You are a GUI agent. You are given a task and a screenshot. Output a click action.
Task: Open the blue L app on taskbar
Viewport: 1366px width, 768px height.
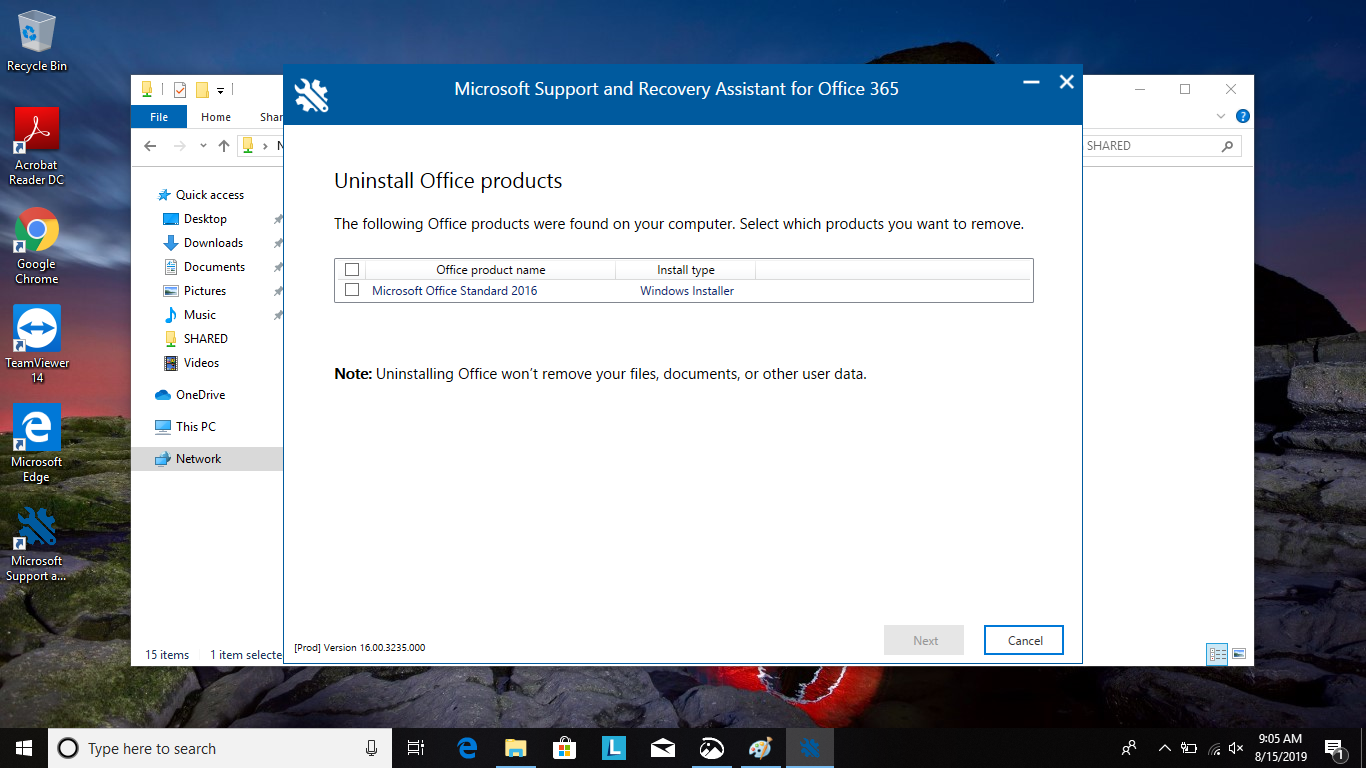[x=614, y=748]
